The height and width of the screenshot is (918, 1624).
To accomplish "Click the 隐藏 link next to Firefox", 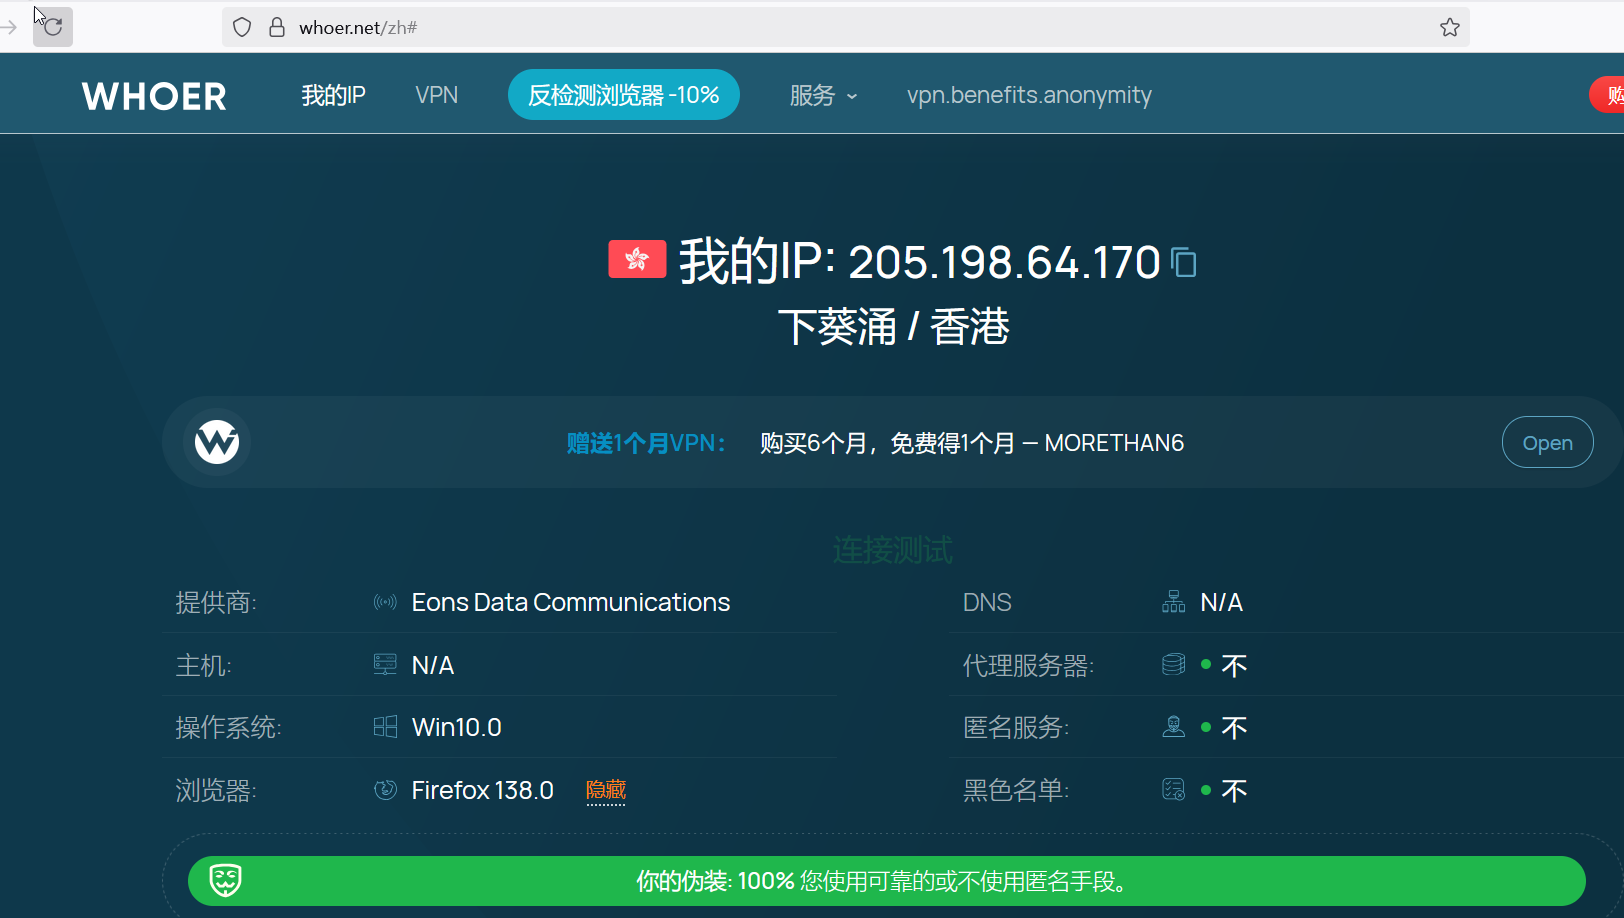I will [x=606, y=790].
